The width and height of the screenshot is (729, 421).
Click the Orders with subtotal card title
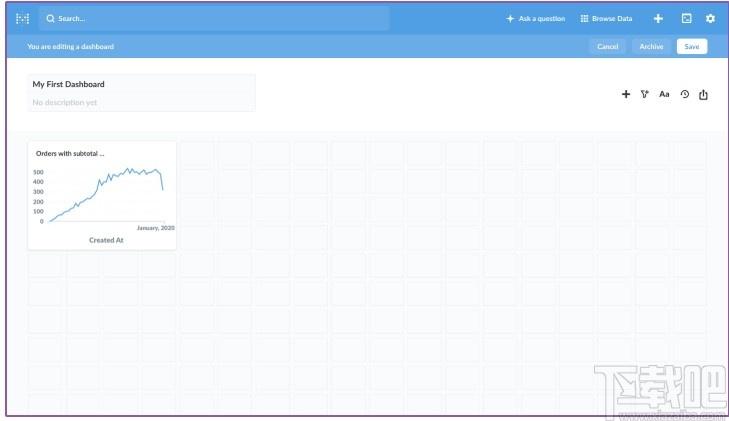click(70, 153)
